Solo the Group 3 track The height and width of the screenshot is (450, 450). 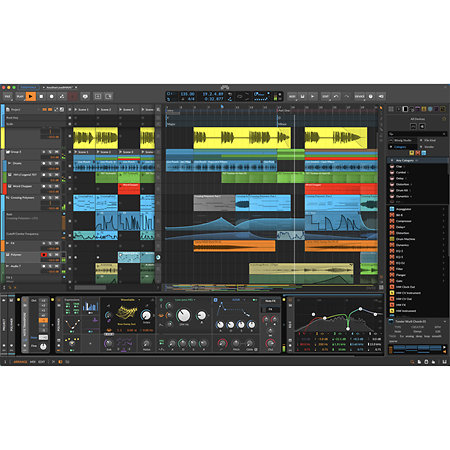50,152
